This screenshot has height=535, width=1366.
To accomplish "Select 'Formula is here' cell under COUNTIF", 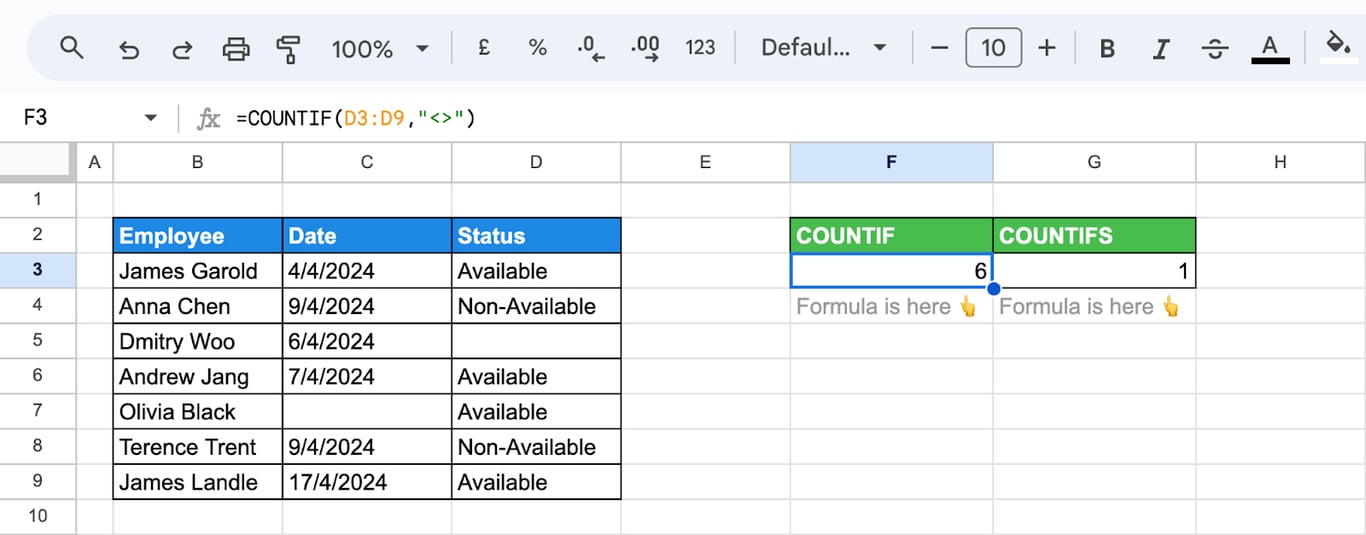I will tap(891, 306).
